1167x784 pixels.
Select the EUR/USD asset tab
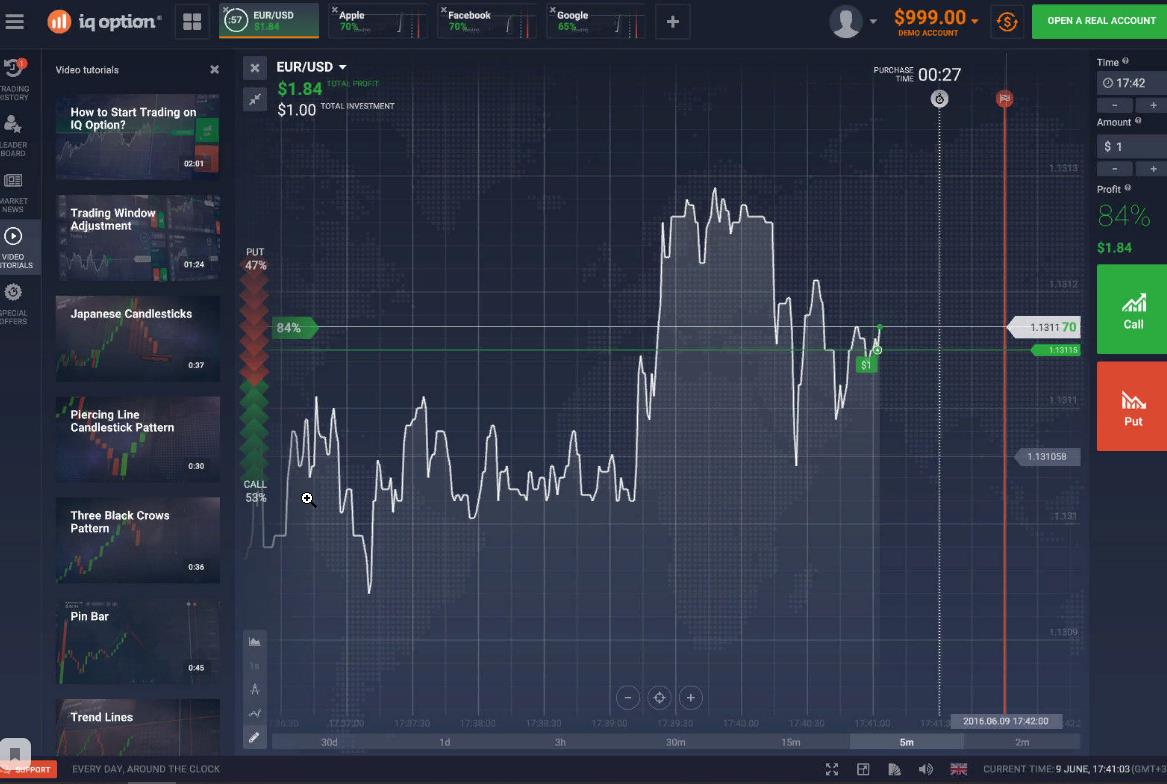tap(269, 22)
